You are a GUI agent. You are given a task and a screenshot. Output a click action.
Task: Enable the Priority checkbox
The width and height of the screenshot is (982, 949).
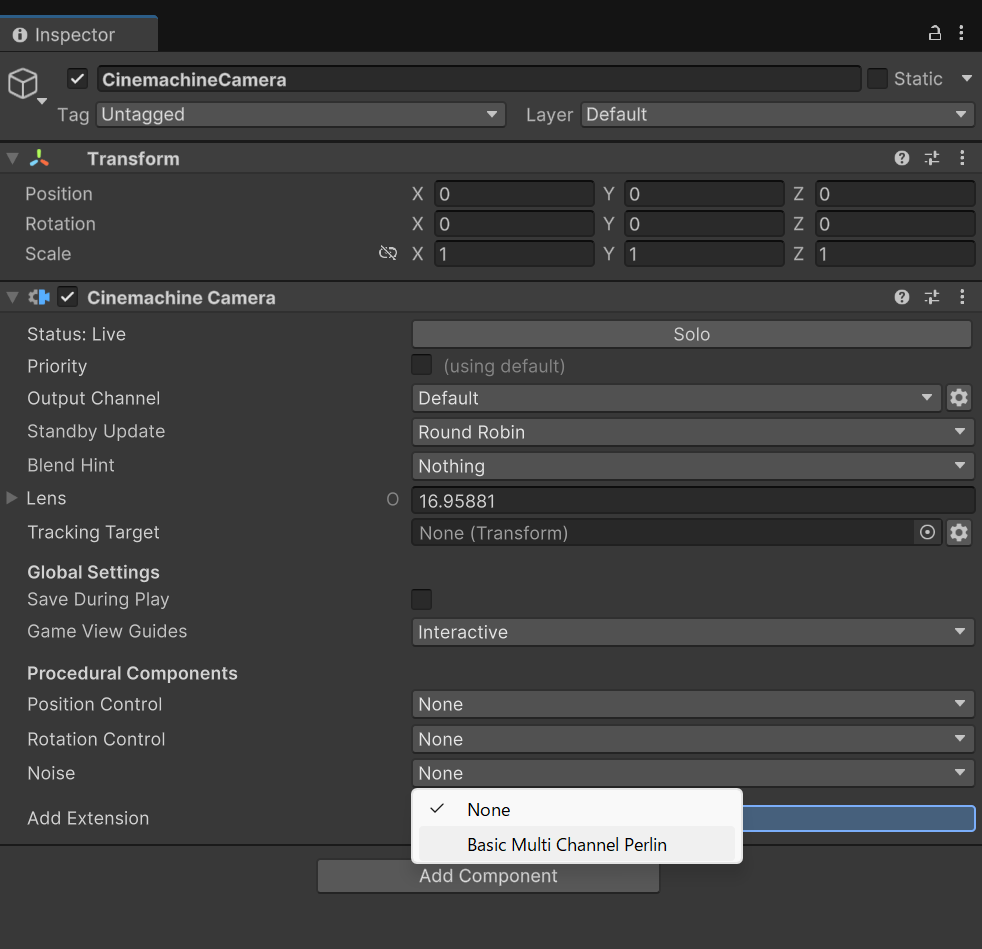421,365
